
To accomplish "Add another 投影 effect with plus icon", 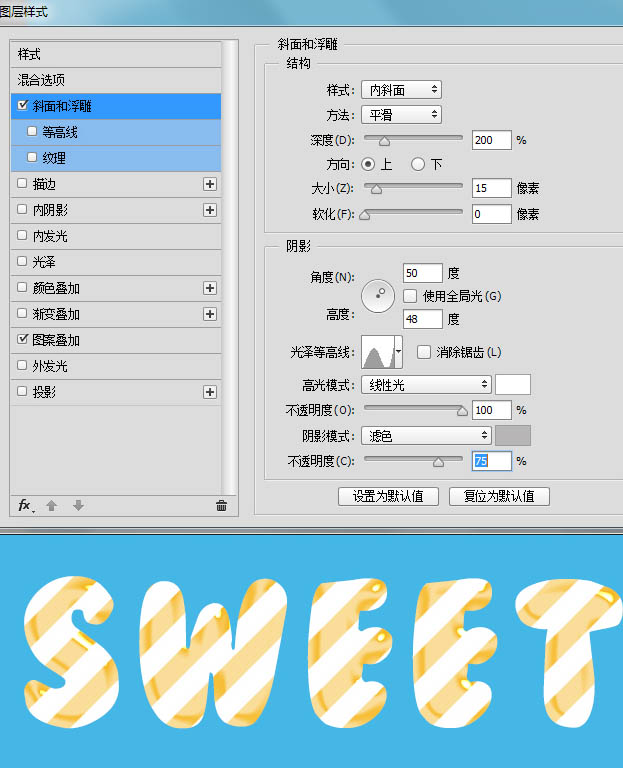I will 210,392.
